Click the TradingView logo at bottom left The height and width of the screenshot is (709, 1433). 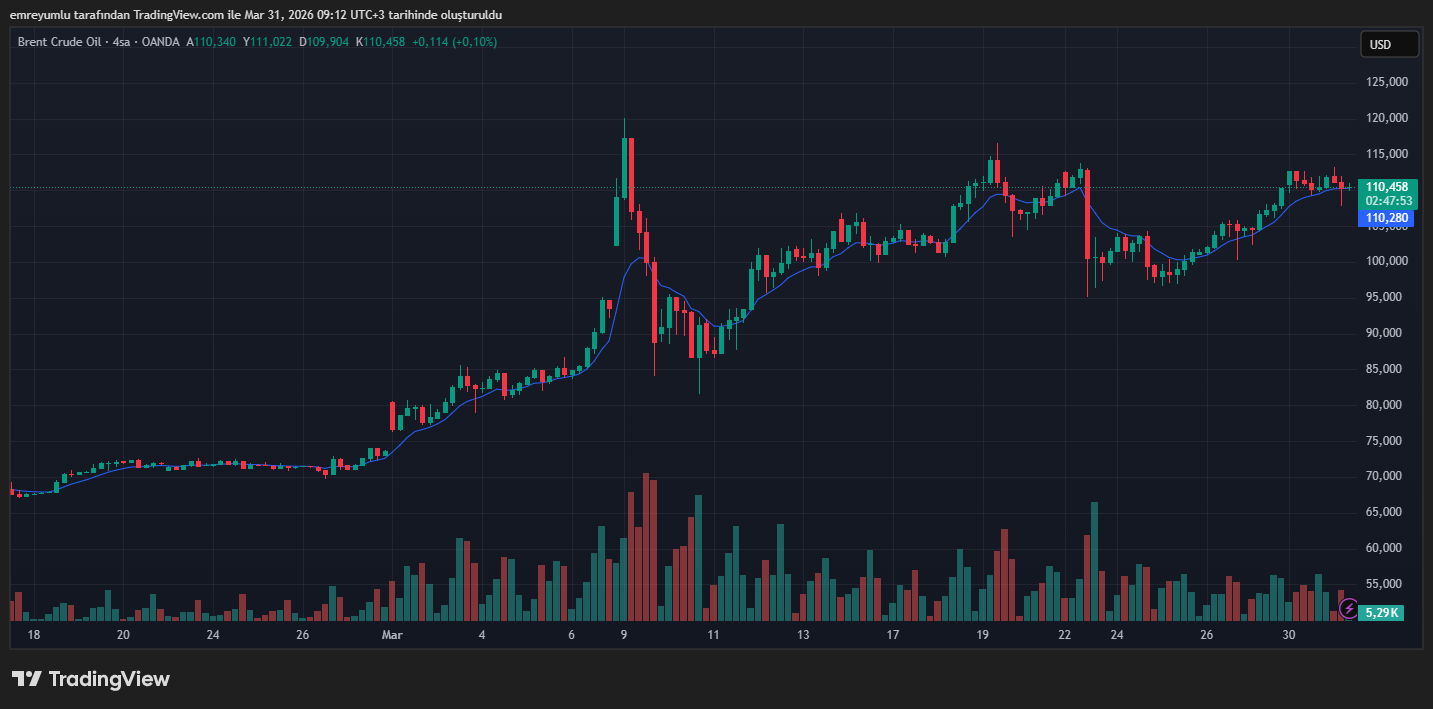(x=91, y=679)
